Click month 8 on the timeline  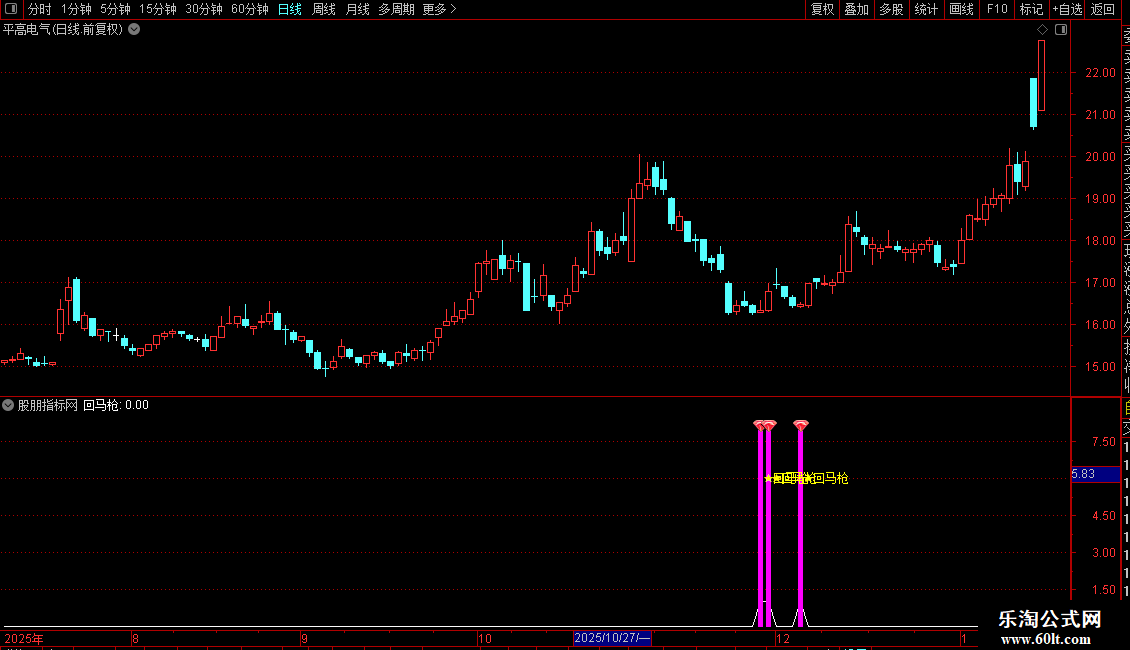pos(135,638)
